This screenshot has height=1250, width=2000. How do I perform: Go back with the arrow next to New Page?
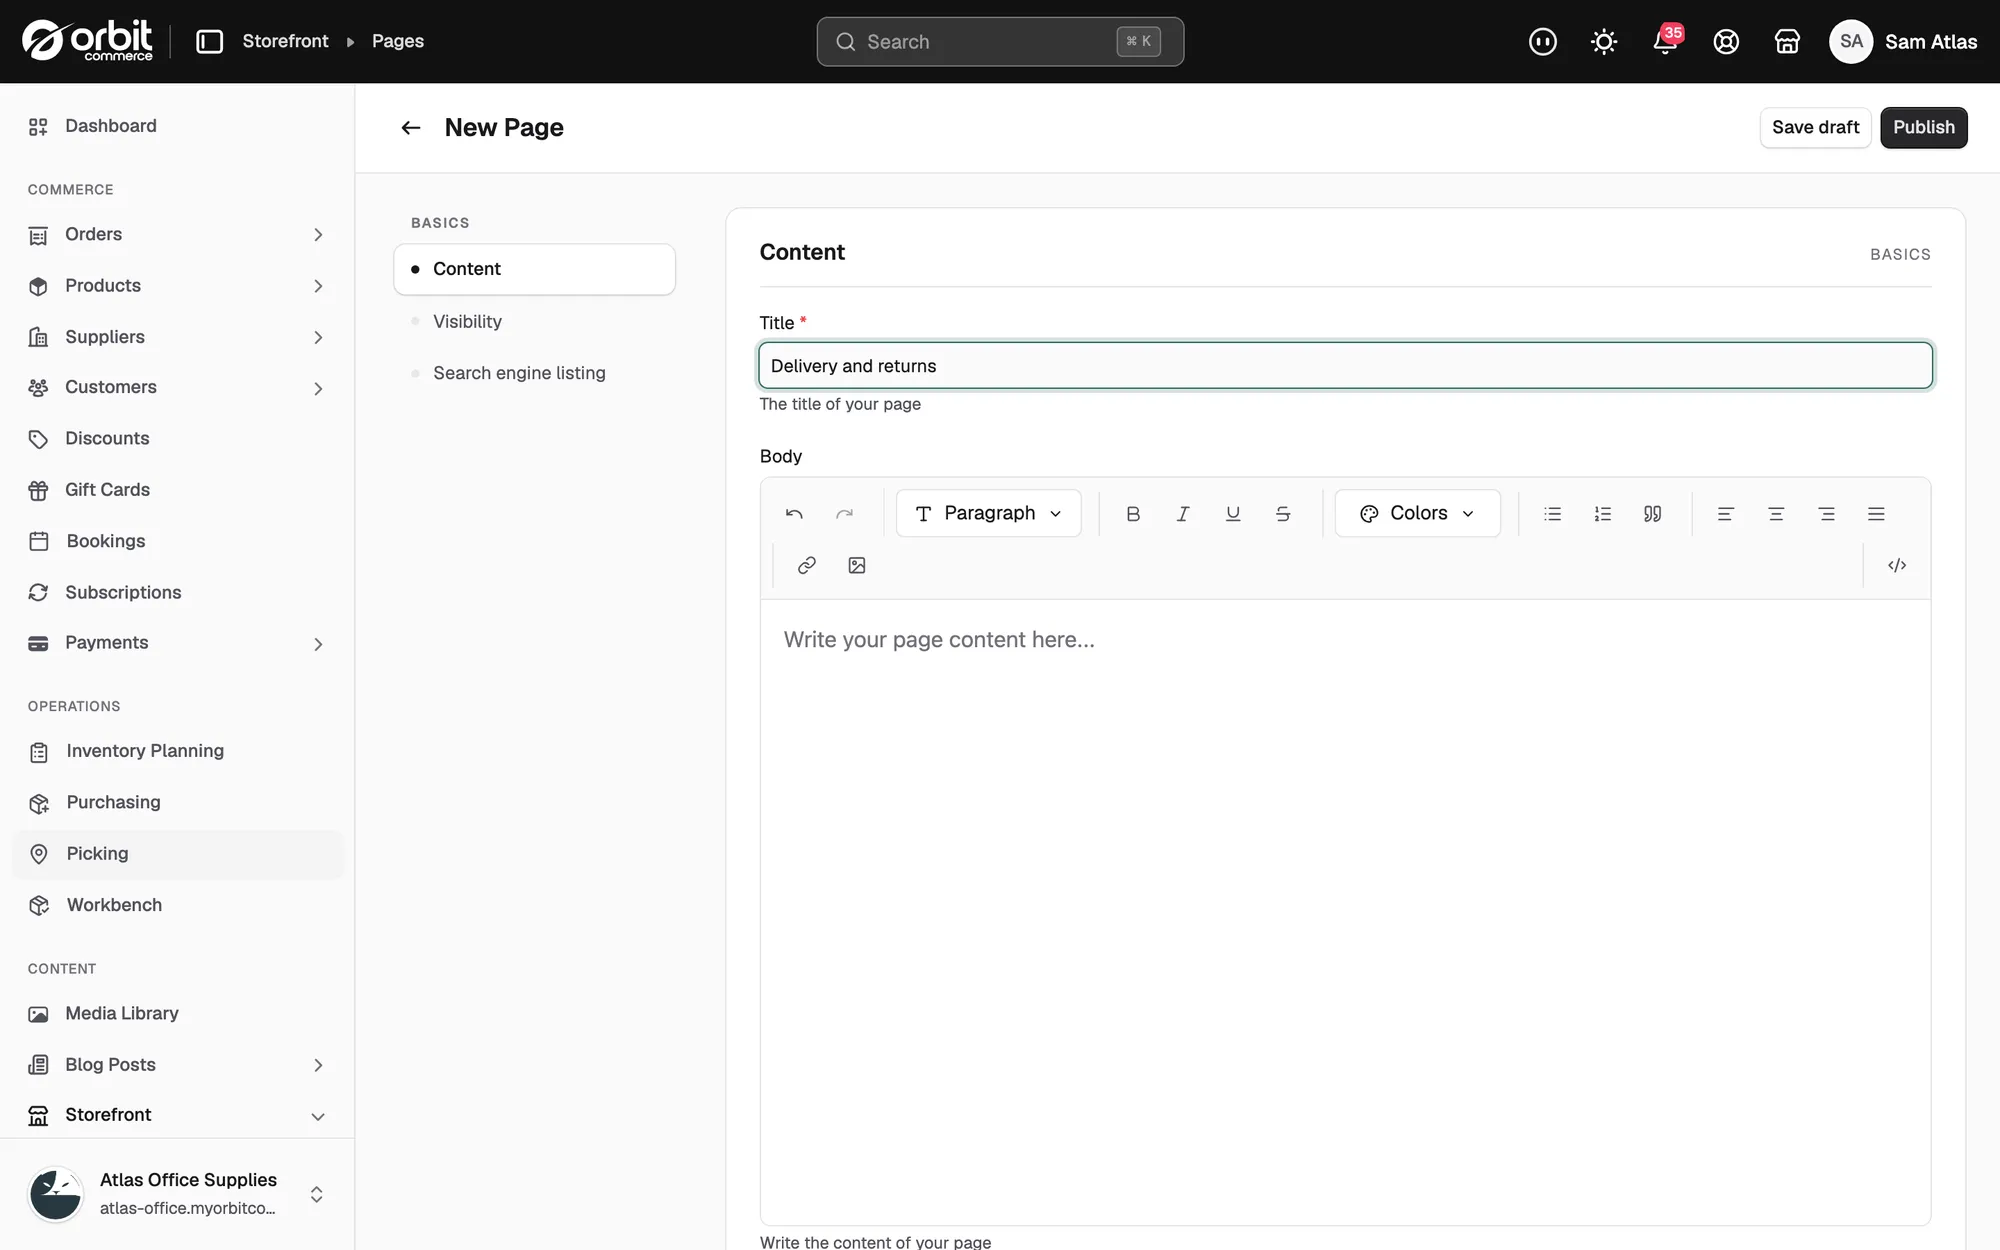(x=410, y=127)
